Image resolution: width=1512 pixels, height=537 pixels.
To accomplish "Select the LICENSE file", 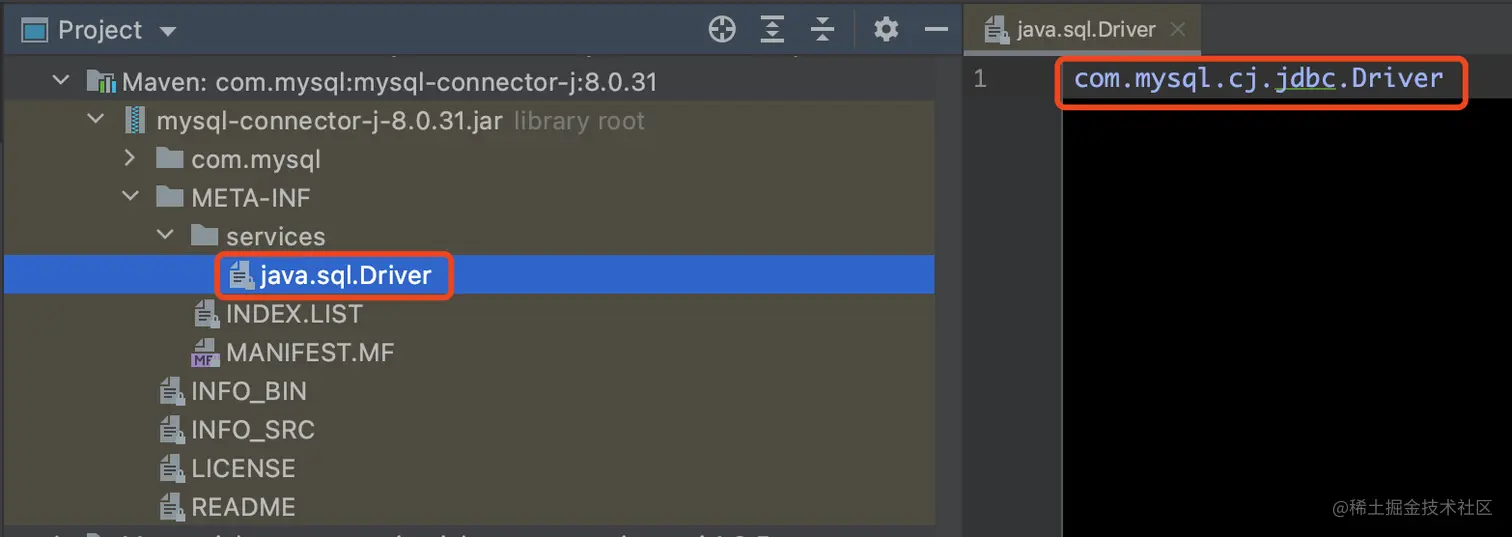I will tap(243, 469).
